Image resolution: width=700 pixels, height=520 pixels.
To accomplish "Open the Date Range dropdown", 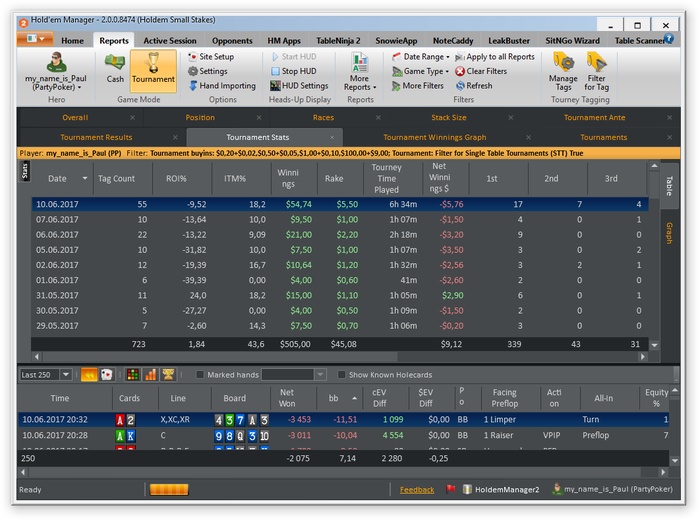I will coord(421,57).
